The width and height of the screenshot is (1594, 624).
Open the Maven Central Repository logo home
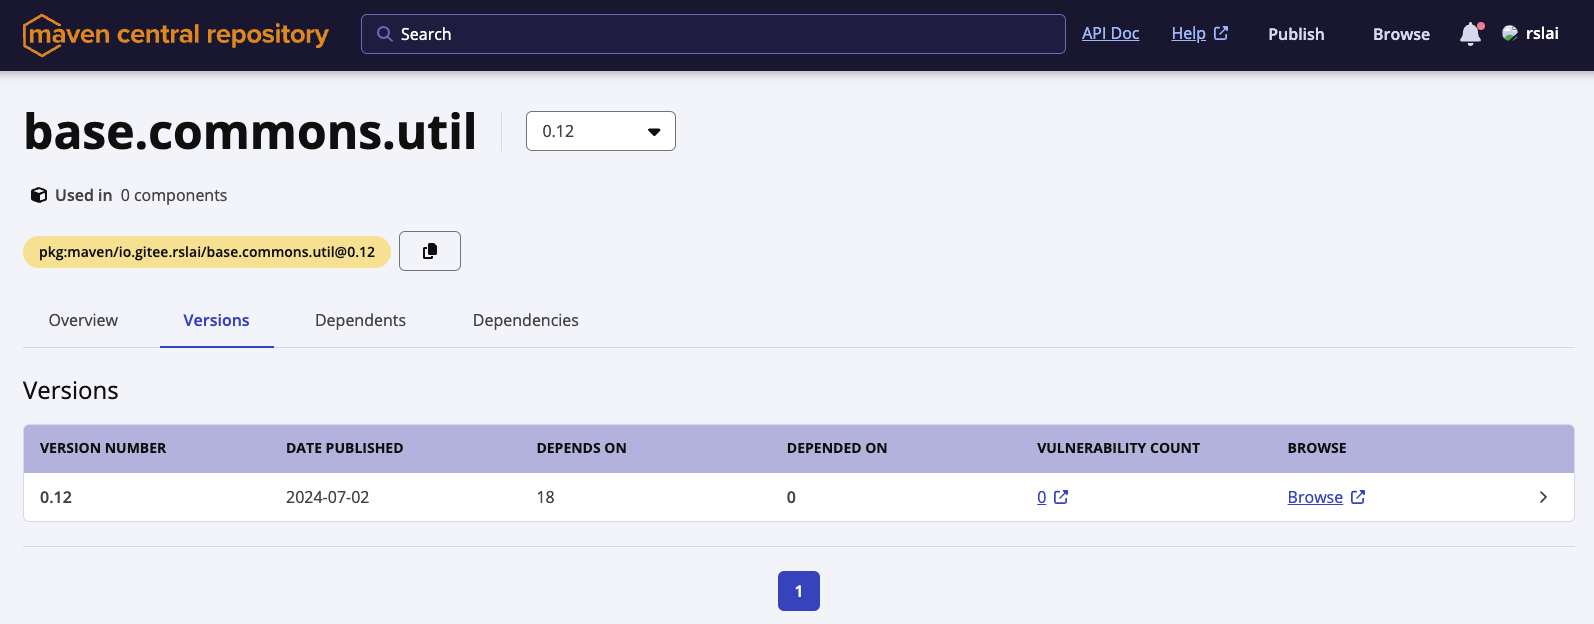coord(176,35)
